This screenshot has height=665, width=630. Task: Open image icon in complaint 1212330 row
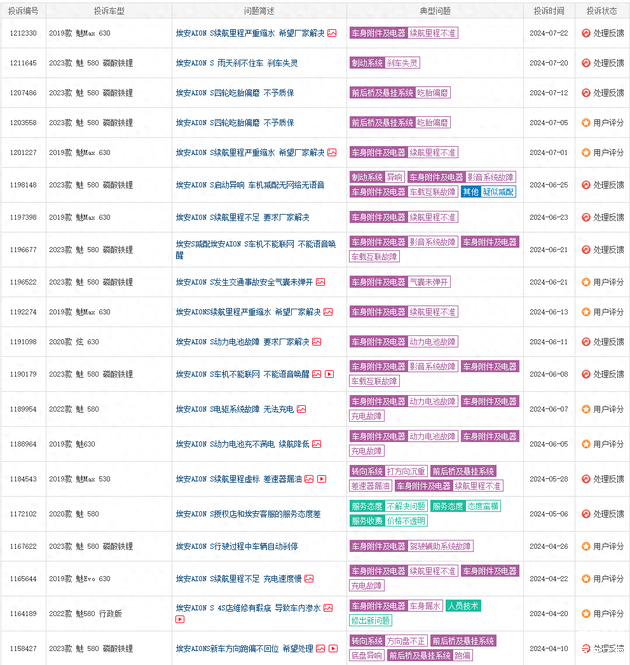coord(332,33)
